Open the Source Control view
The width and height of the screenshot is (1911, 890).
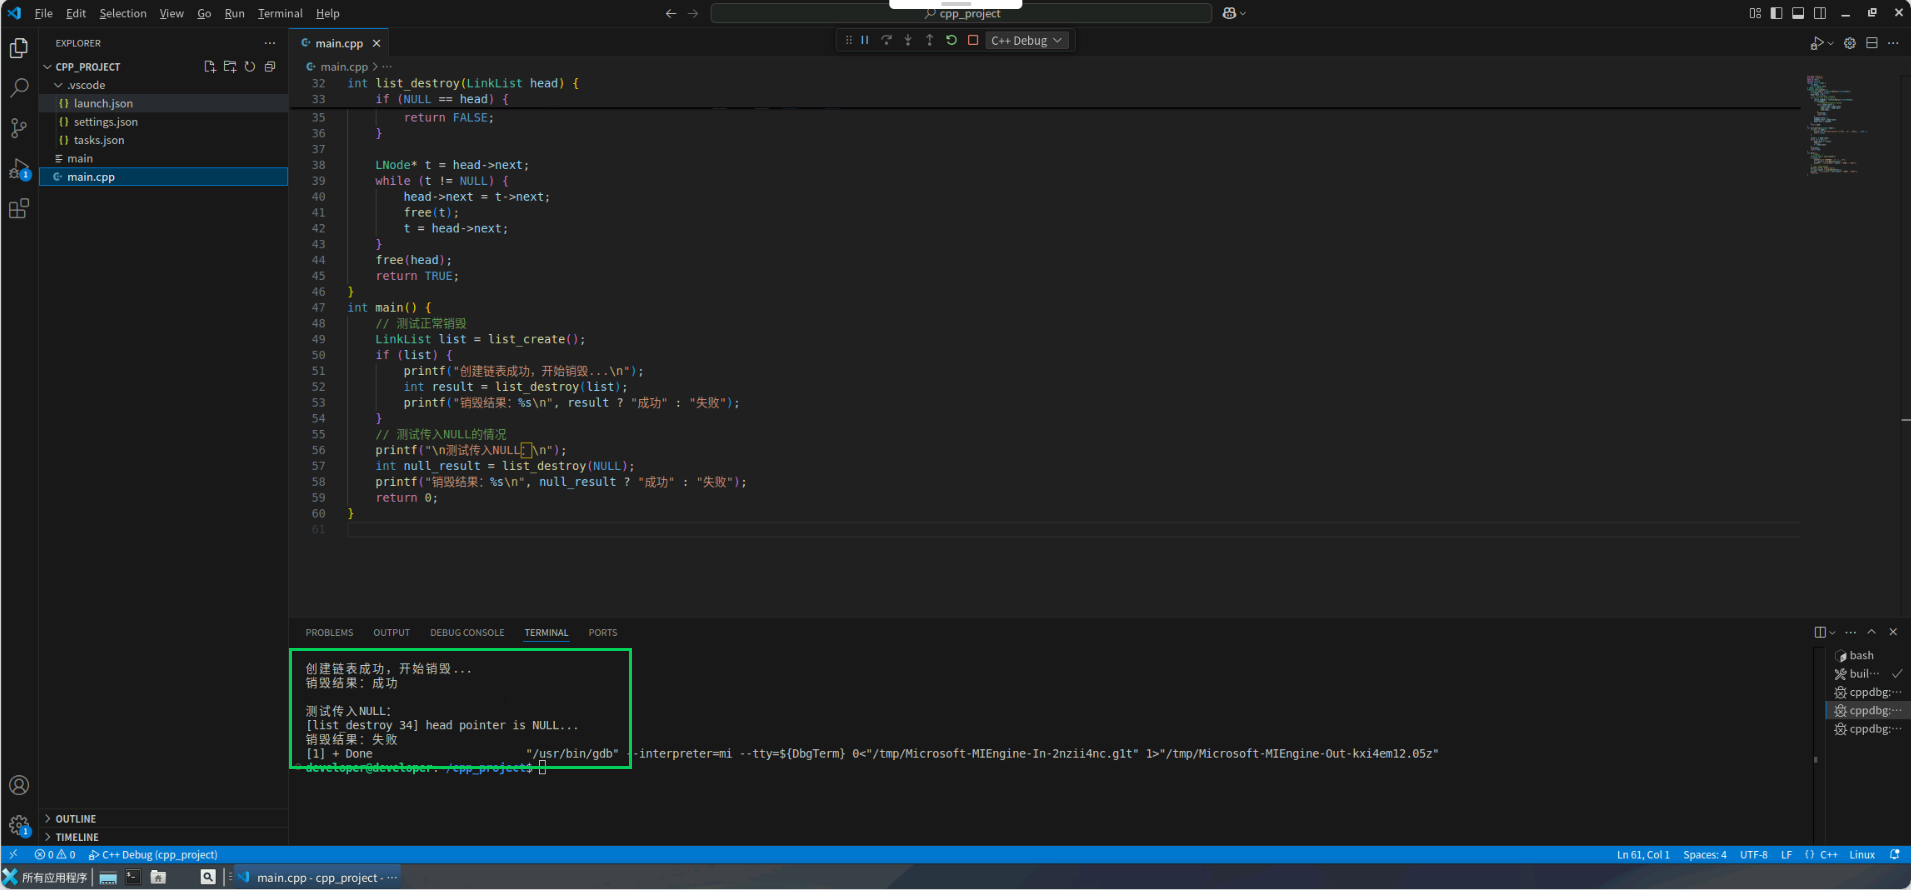19,128
